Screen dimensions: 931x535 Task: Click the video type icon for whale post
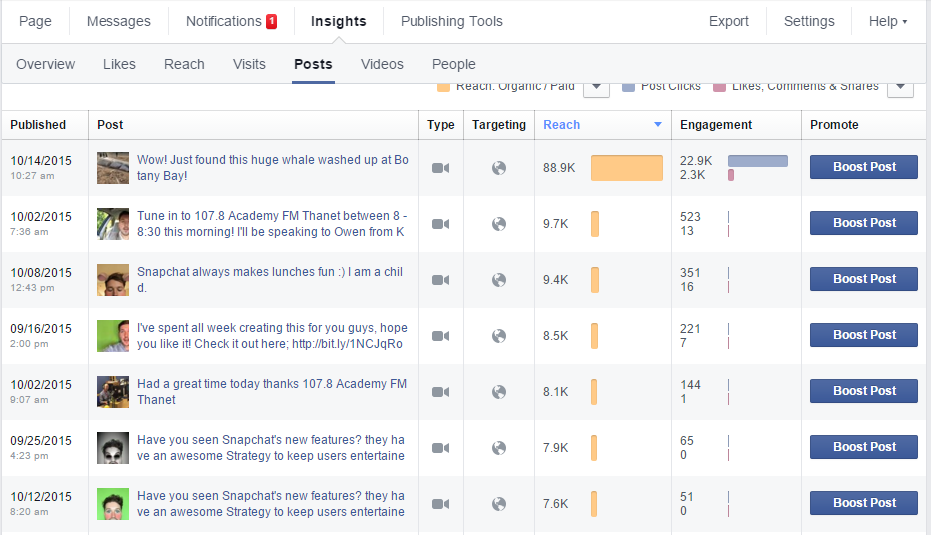(440, 168)
